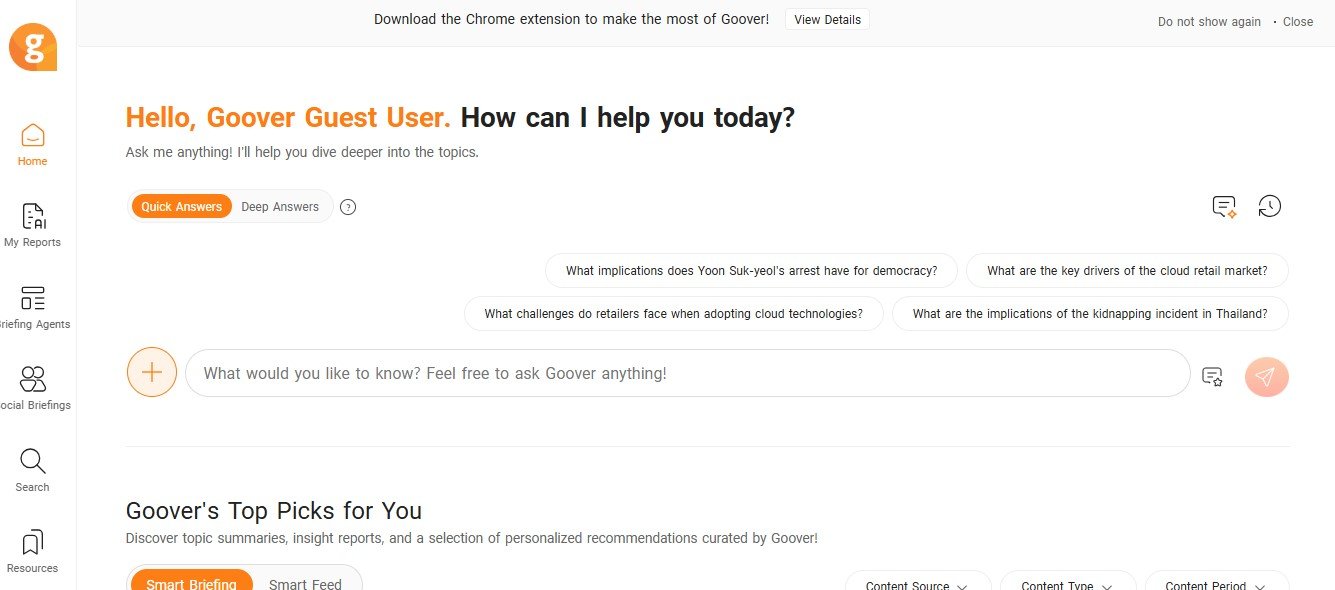Click the Do not show again link

[1209, 22]
